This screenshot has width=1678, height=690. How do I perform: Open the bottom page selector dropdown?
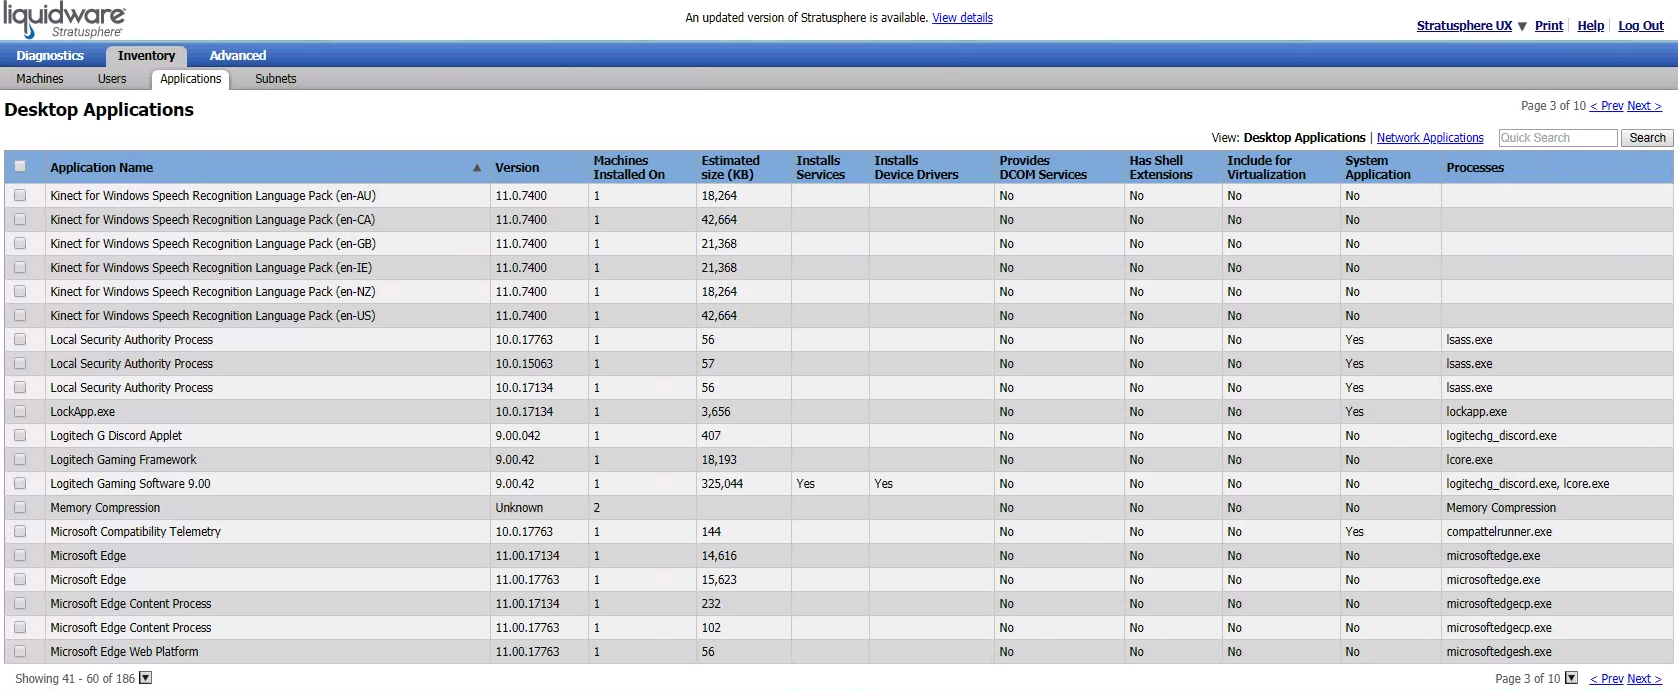1571,678
